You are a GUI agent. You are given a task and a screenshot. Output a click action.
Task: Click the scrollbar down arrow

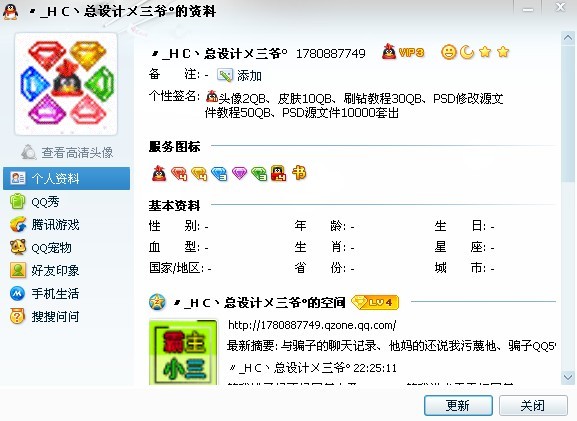(568, 377)
